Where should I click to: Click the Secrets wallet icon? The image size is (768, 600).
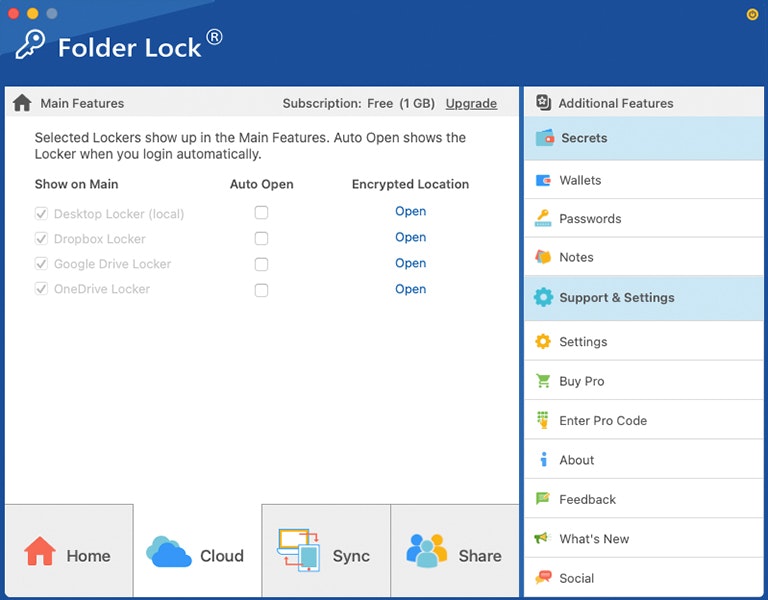(x=545, y=138)
